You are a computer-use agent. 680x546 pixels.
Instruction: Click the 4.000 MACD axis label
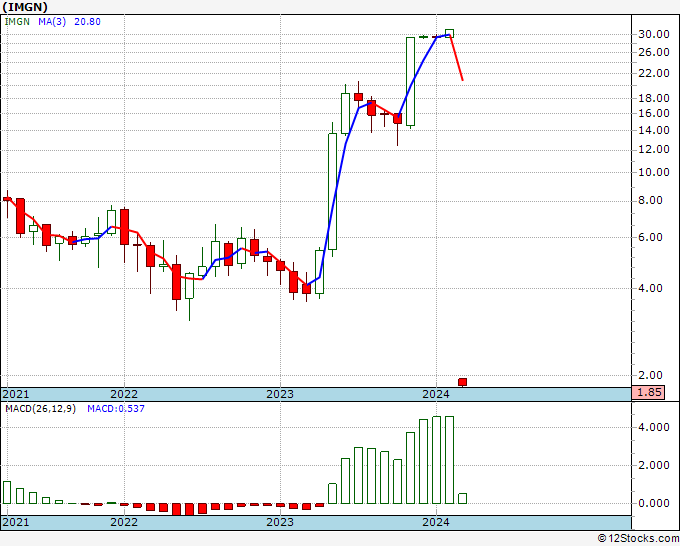654,427
